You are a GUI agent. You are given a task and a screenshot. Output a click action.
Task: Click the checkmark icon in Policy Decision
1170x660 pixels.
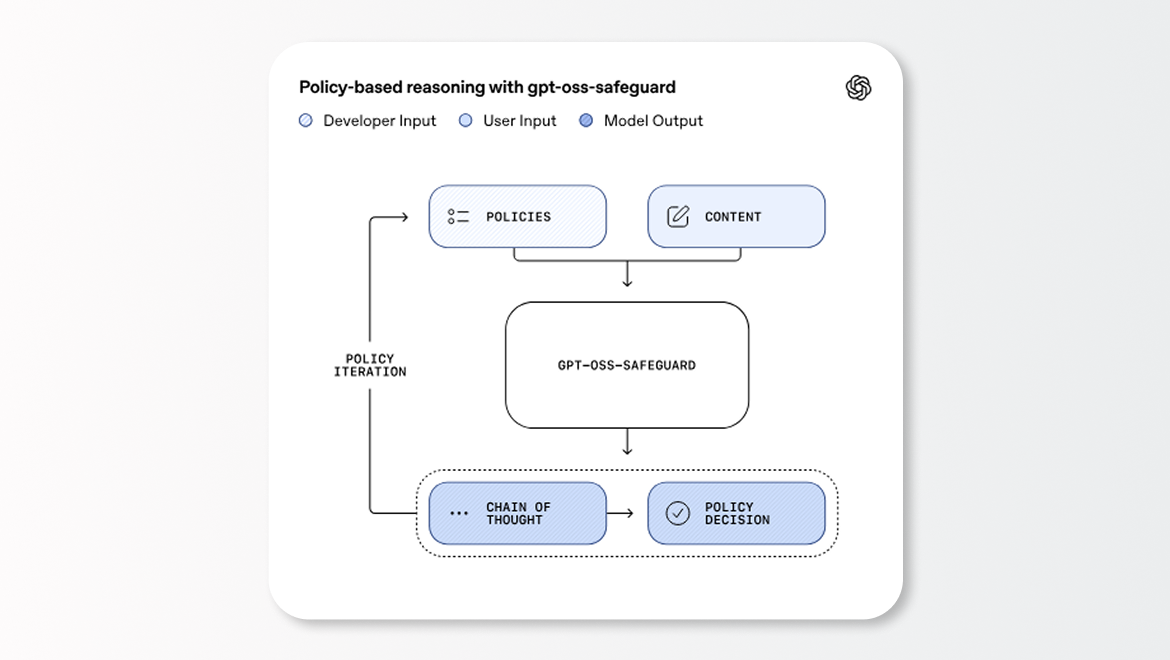click(x=678, y=513)
